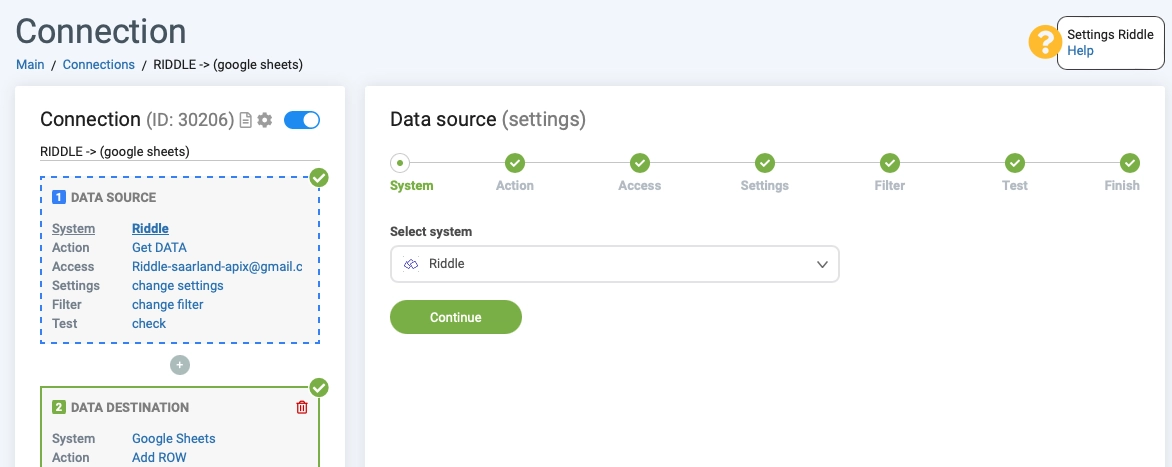Go to the Finish step

click(x=1122, y=185)
